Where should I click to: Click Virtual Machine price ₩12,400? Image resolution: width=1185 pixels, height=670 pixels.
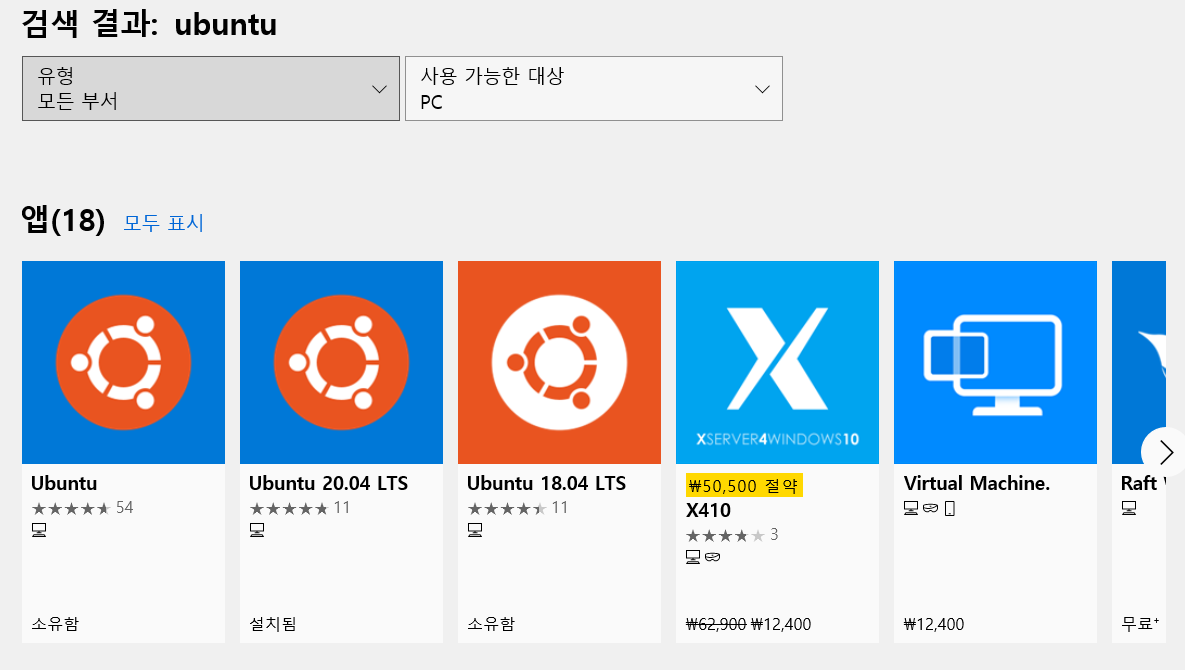coord(934,625)
